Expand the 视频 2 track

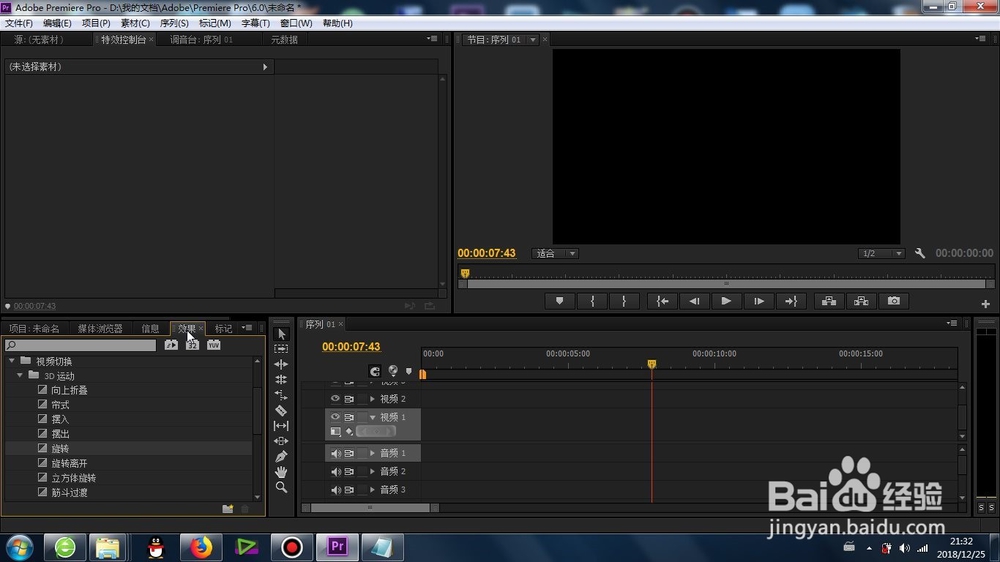[372, 399]
